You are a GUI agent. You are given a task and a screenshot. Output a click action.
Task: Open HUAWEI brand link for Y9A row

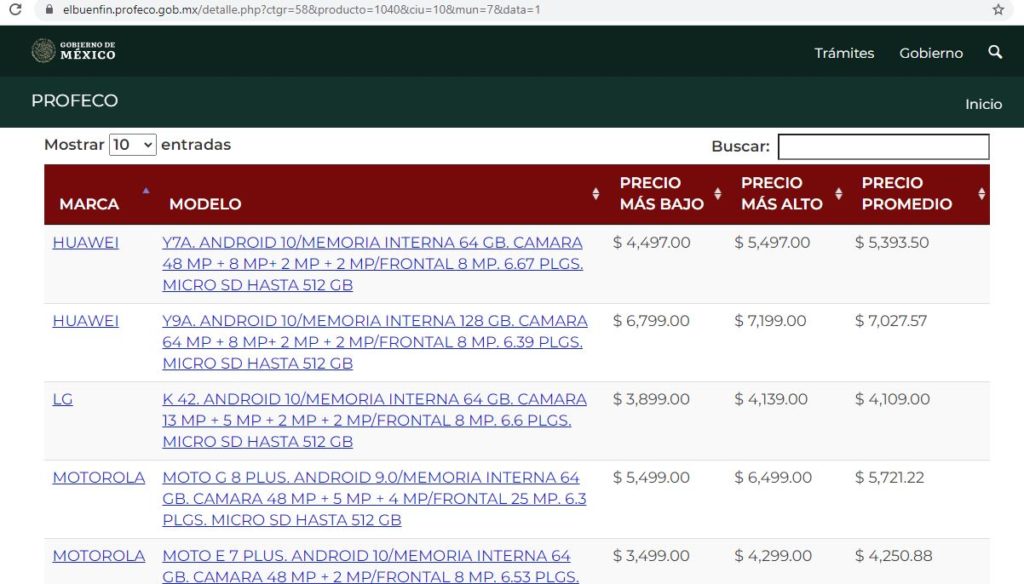pyautogui.click(x=86, y=321)
